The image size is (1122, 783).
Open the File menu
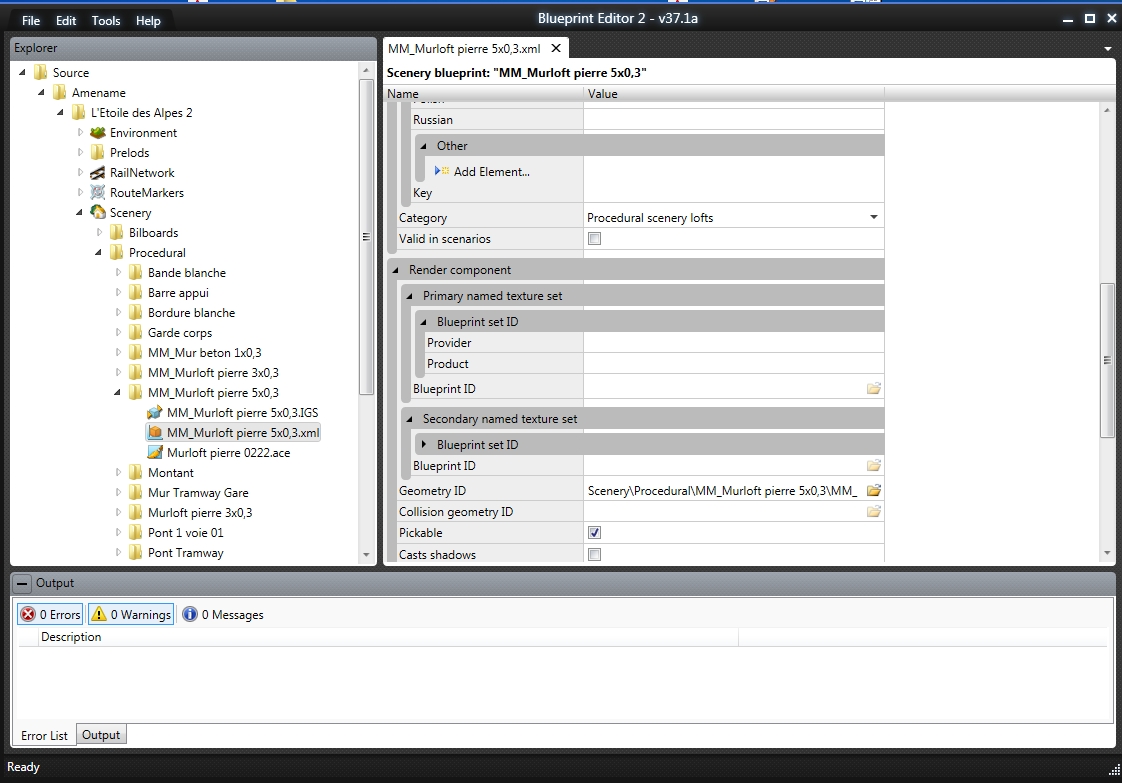point(31,21)
